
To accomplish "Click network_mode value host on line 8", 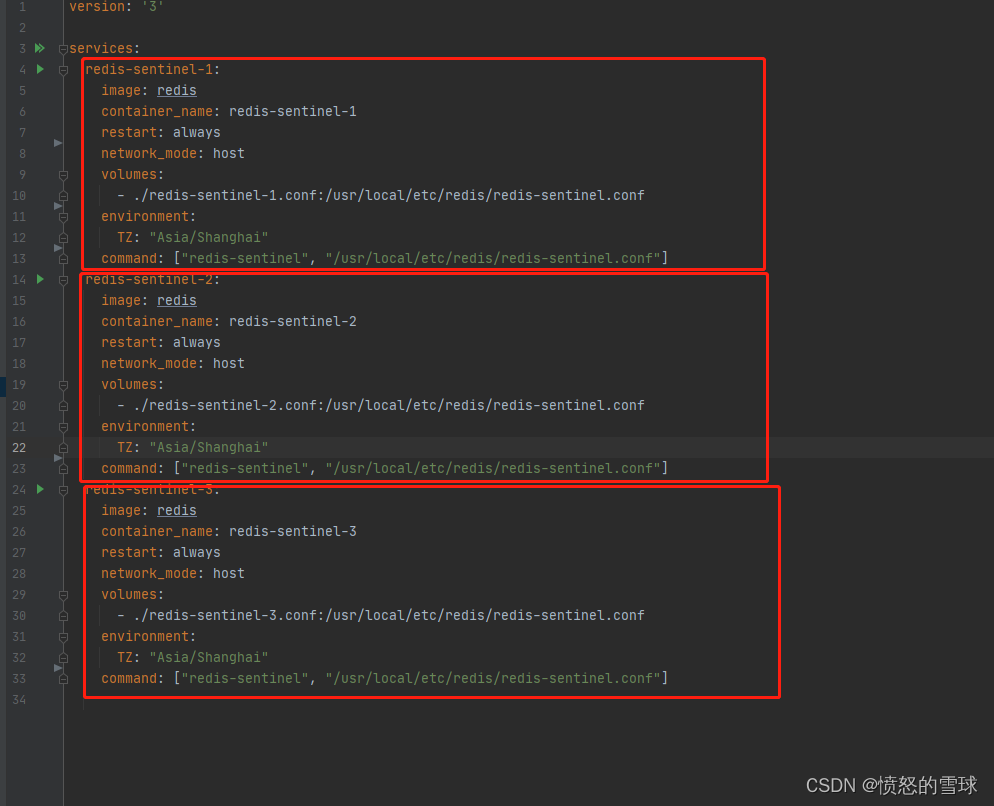I will tap(229, 153).
